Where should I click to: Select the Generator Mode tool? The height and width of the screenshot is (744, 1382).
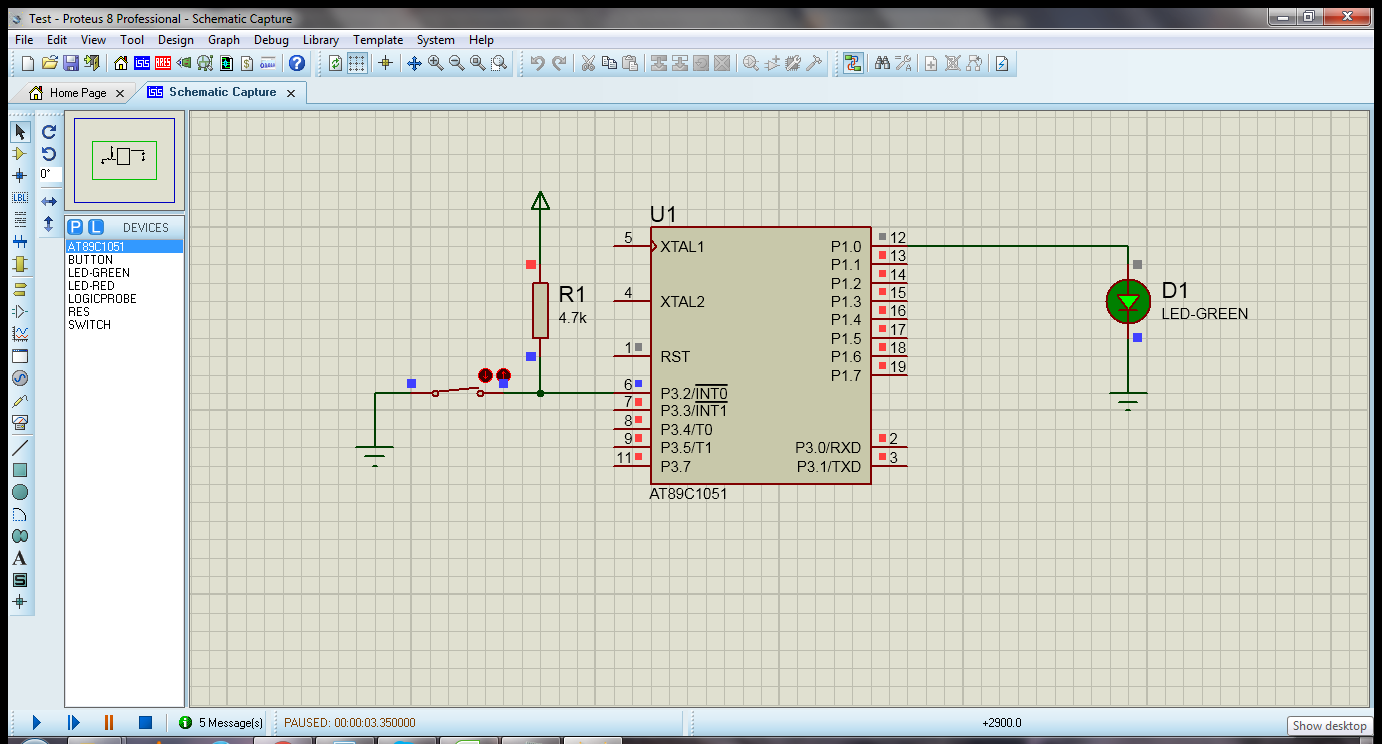(20, 378)
